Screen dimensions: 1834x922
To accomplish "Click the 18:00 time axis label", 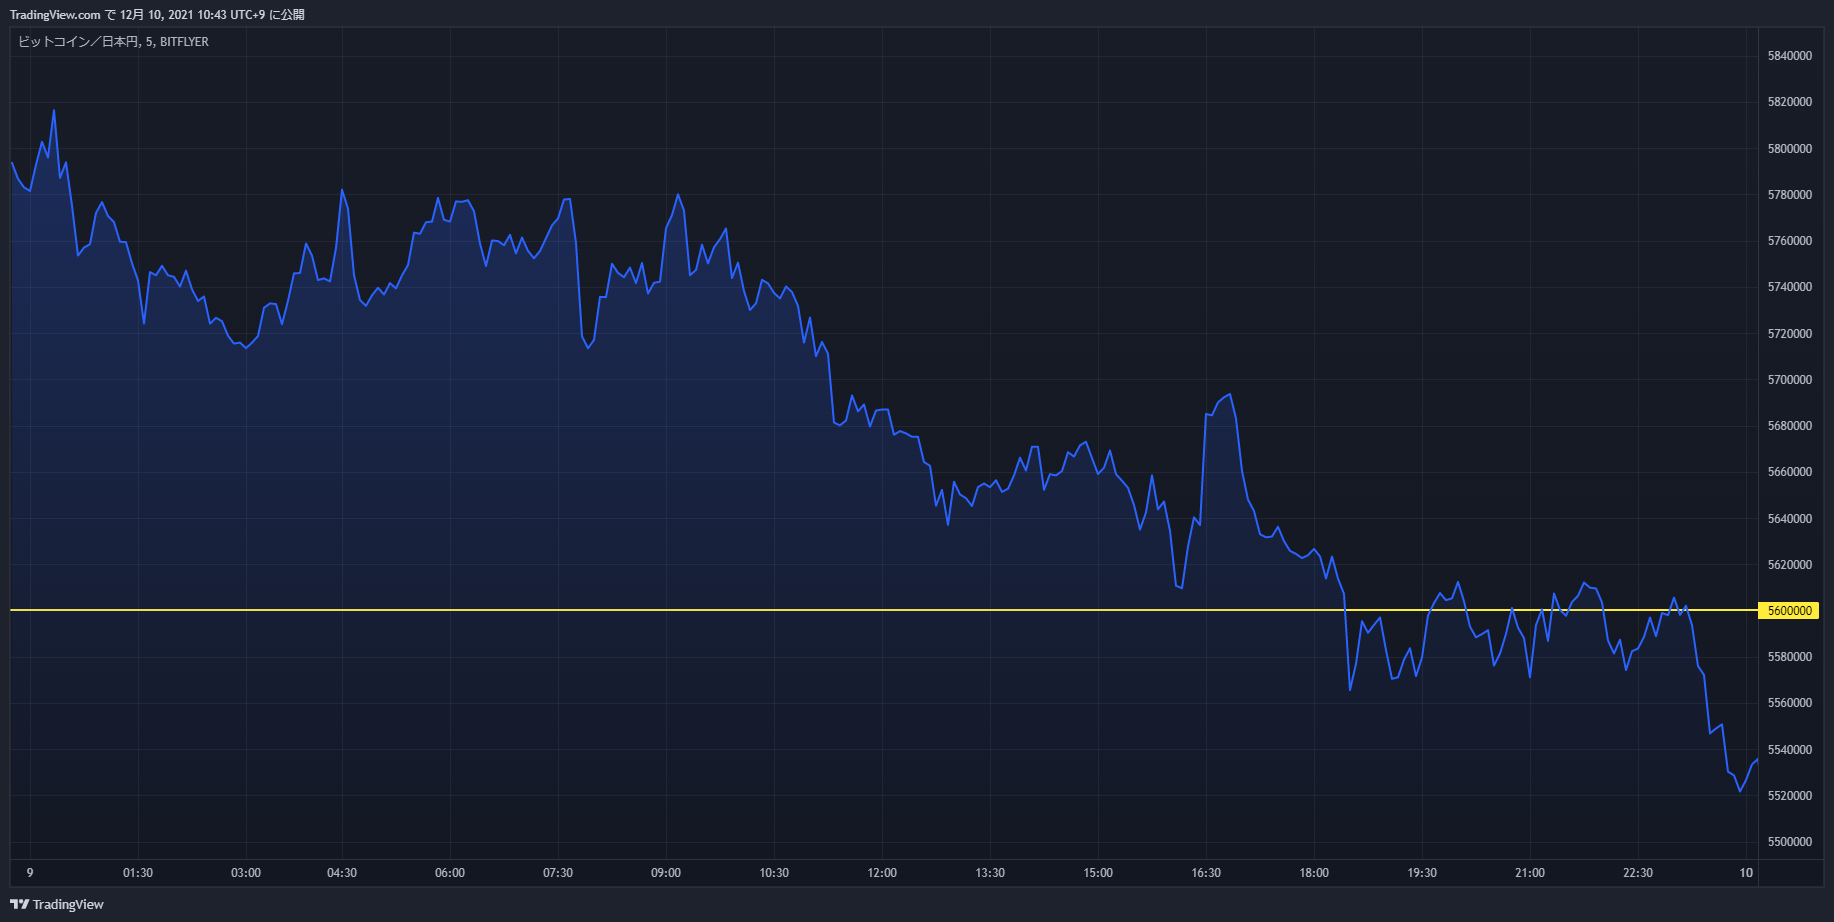I will pyautogui.click(x=1314, y=873).
